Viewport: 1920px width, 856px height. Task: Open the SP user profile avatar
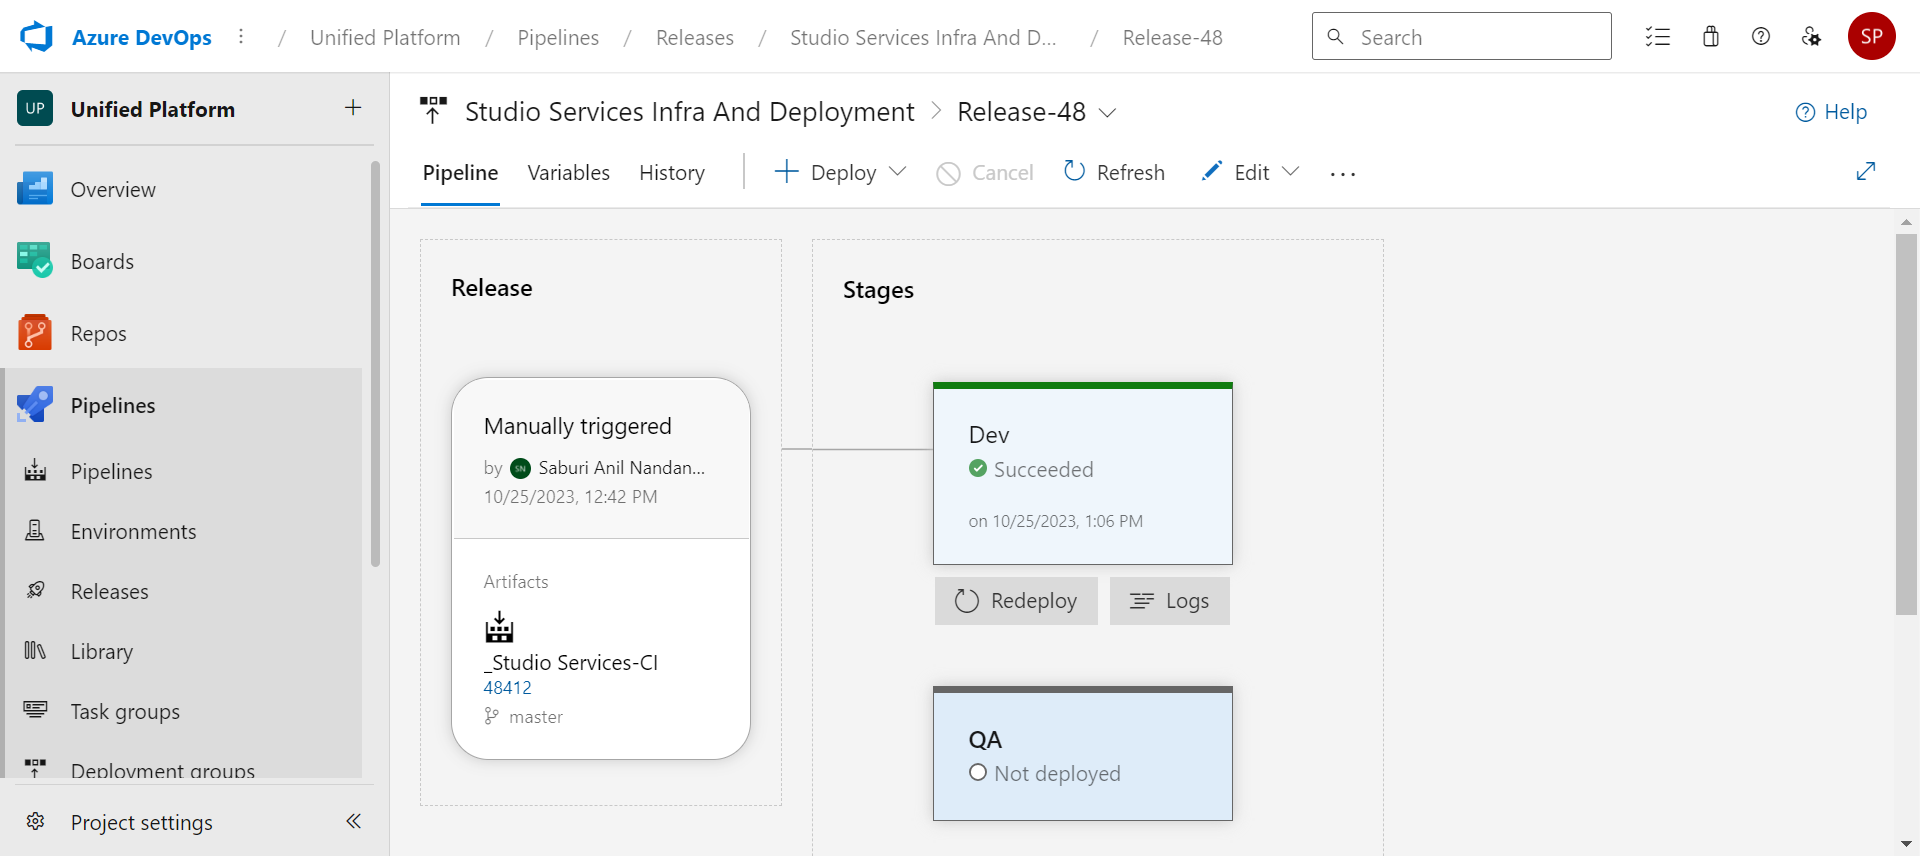tap(1872, 37)
